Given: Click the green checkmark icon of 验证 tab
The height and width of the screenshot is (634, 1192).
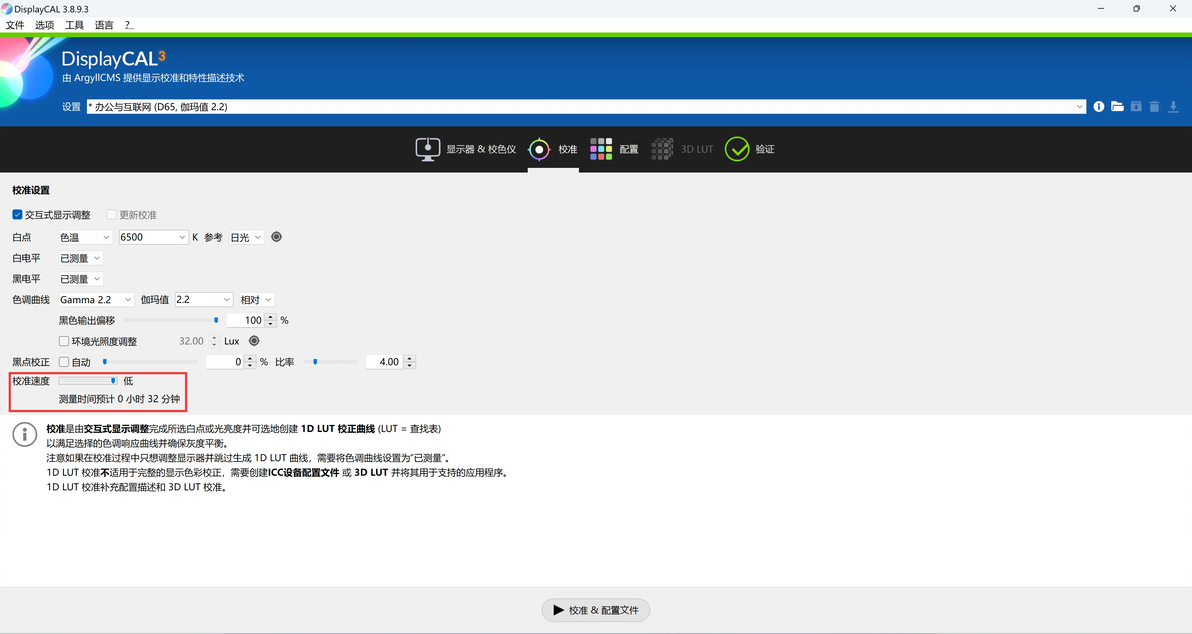Looking at the screenshot, I should 737,149.
